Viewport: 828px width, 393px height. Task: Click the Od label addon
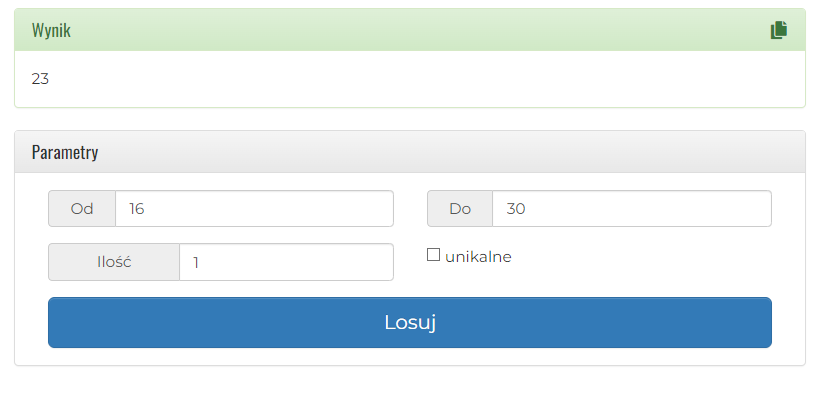pyautogui.click(x=82, y=209)
